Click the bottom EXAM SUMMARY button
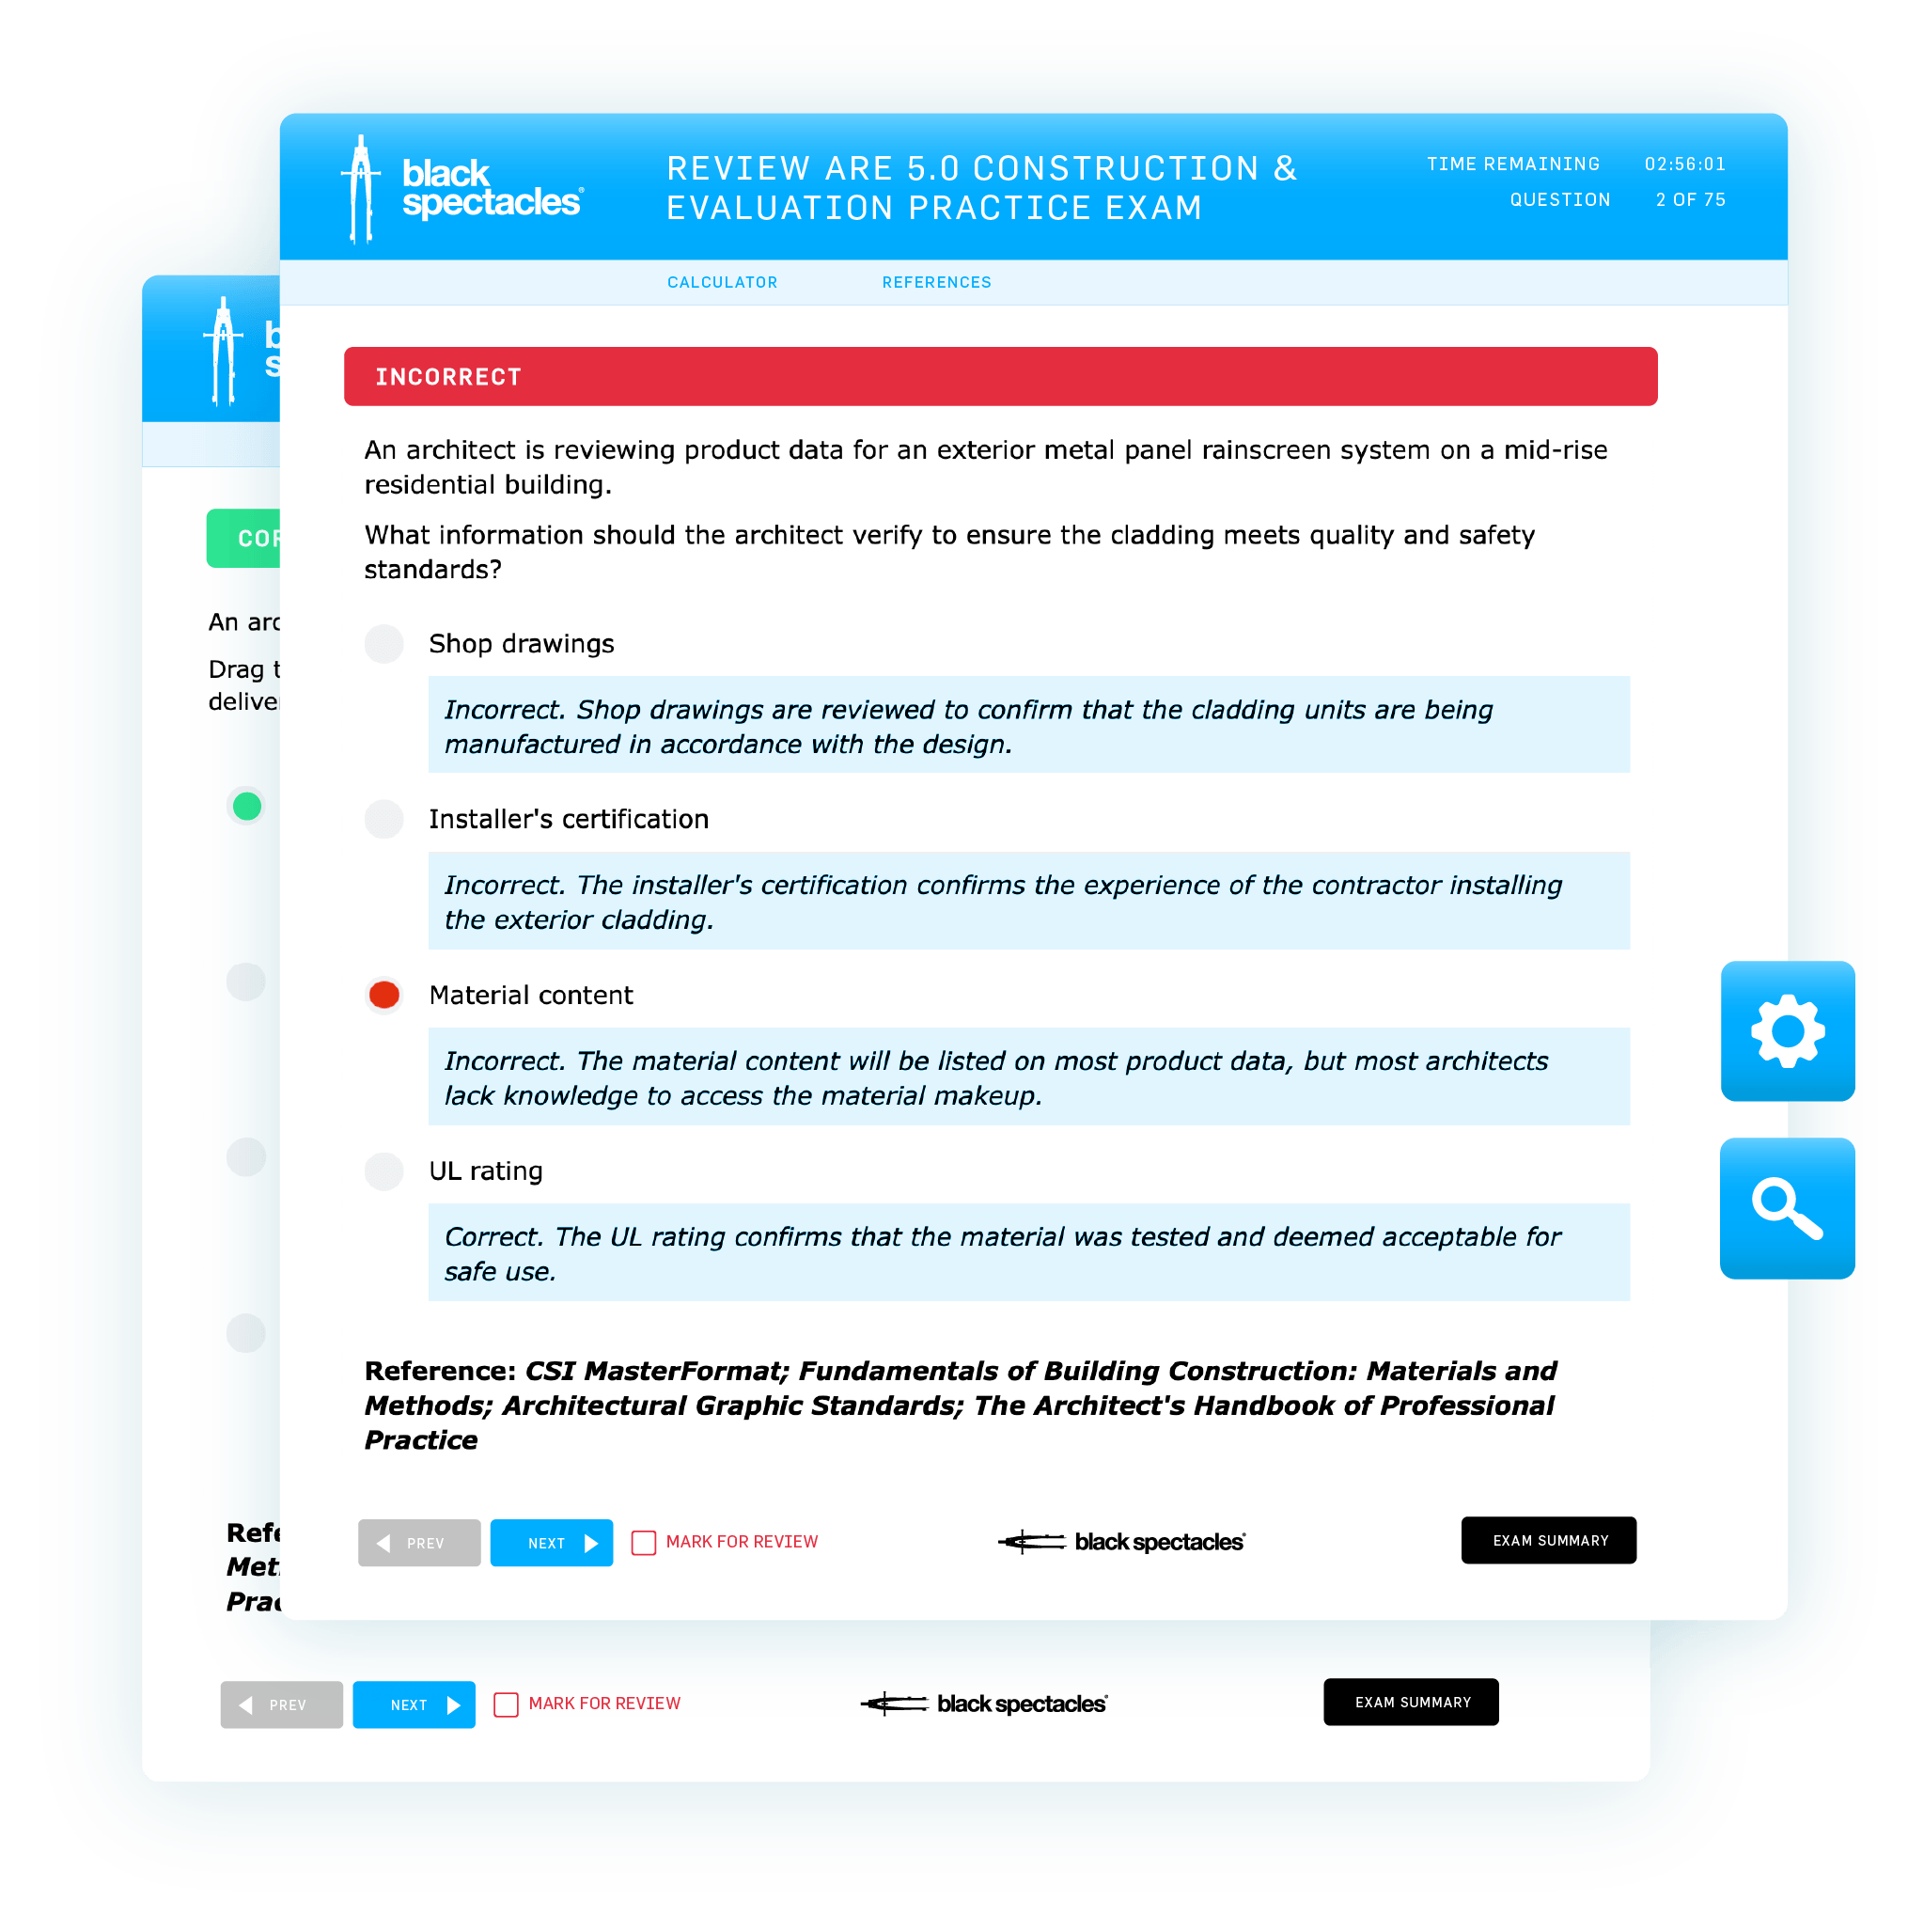Screen dimensions: 1908x1932 point(1414,1702)
